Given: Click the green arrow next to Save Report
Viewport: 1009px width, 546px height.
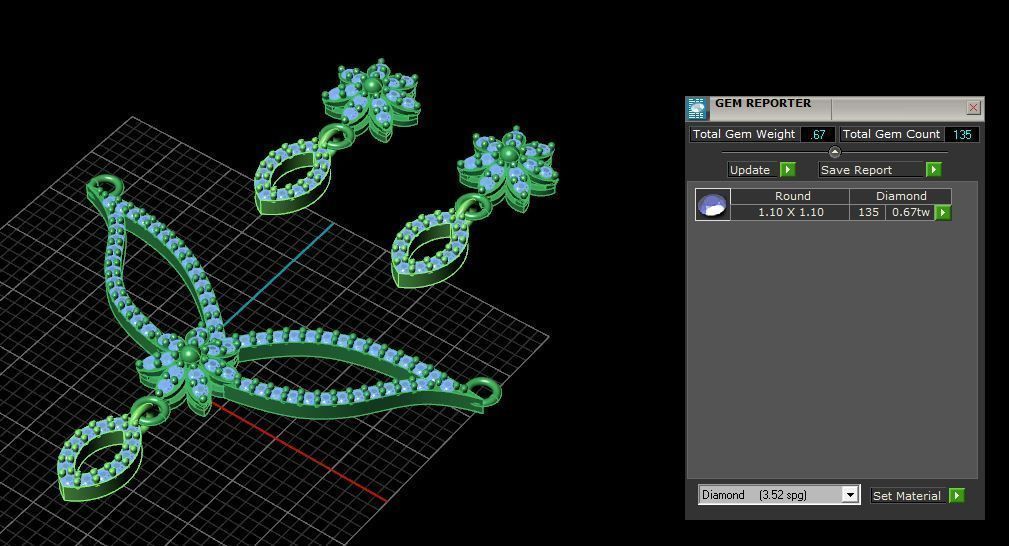Looking at the screenshot, I should pos(934,169).
